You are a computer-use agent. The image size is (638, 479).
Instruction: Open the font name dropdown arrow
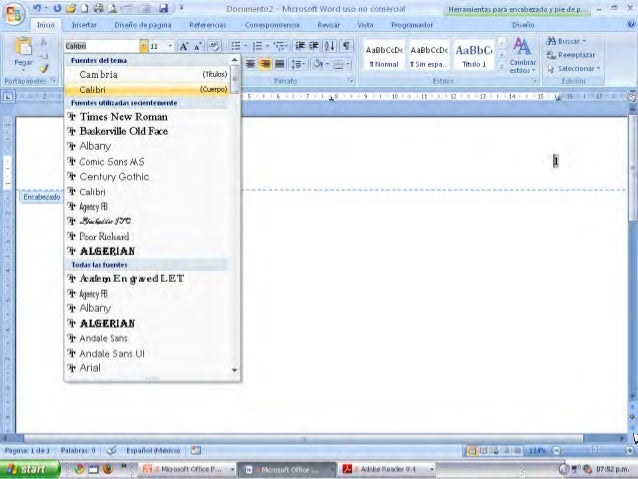(143, 46)
